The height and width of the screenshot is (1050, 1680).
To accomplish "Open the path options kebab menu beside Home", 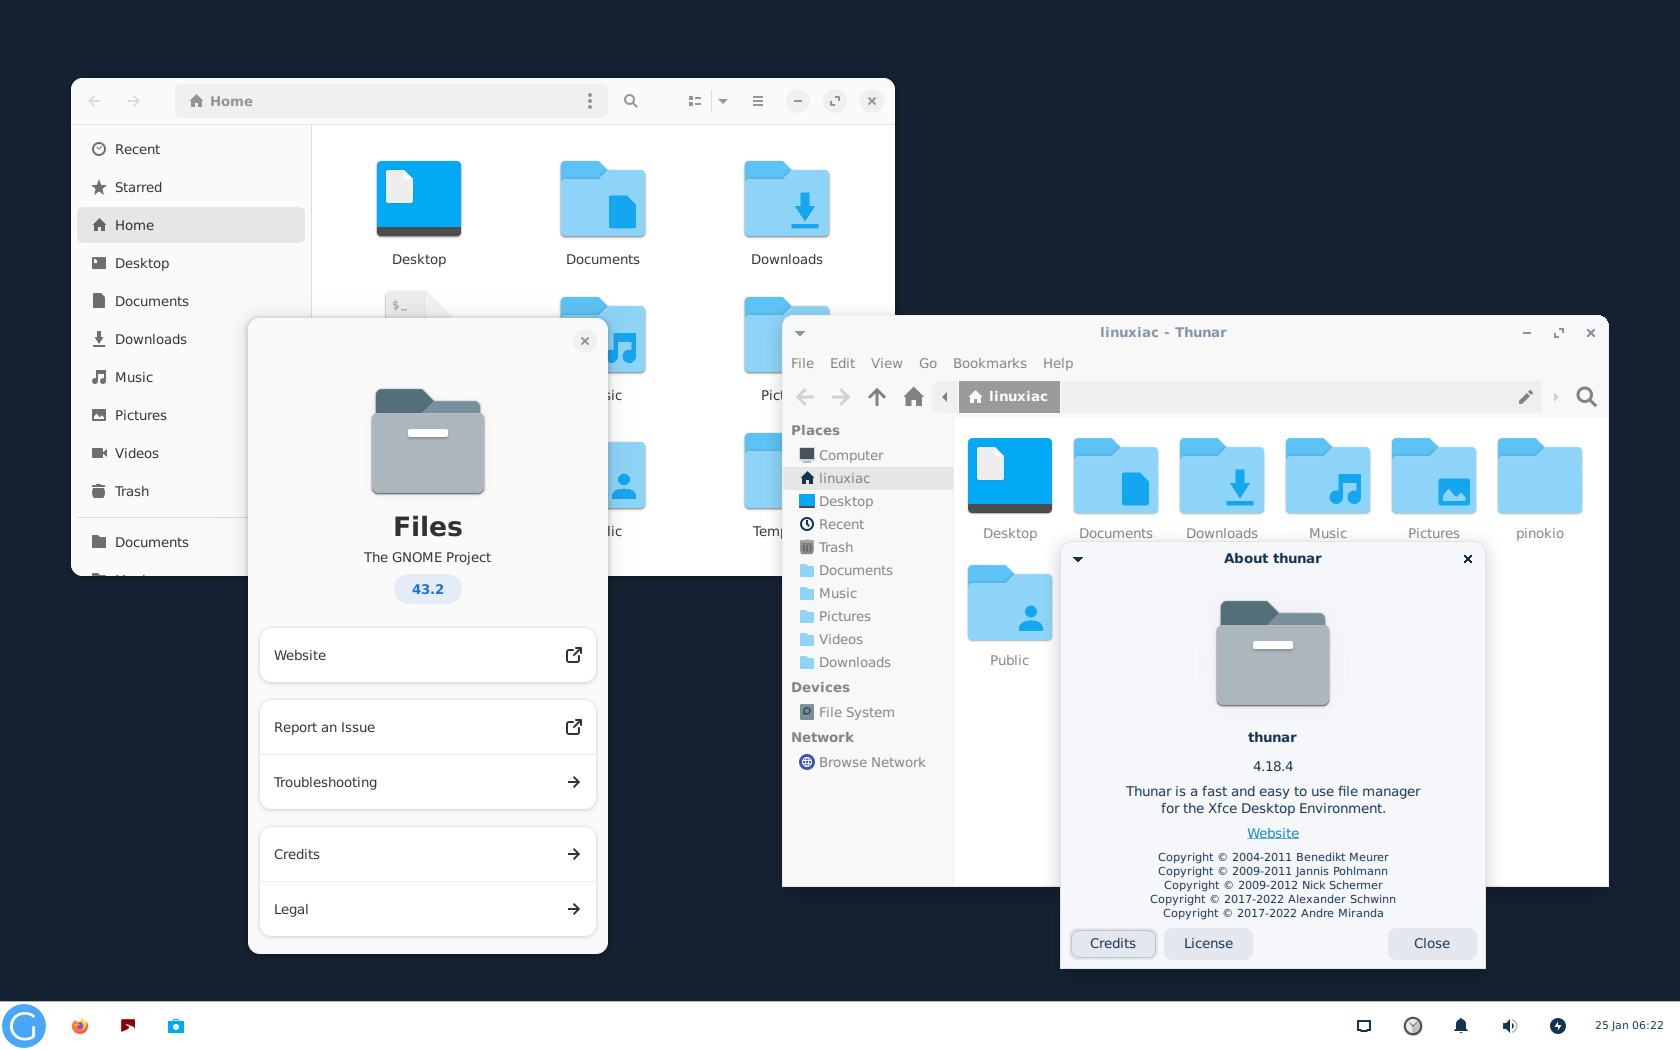I will 590,101.
